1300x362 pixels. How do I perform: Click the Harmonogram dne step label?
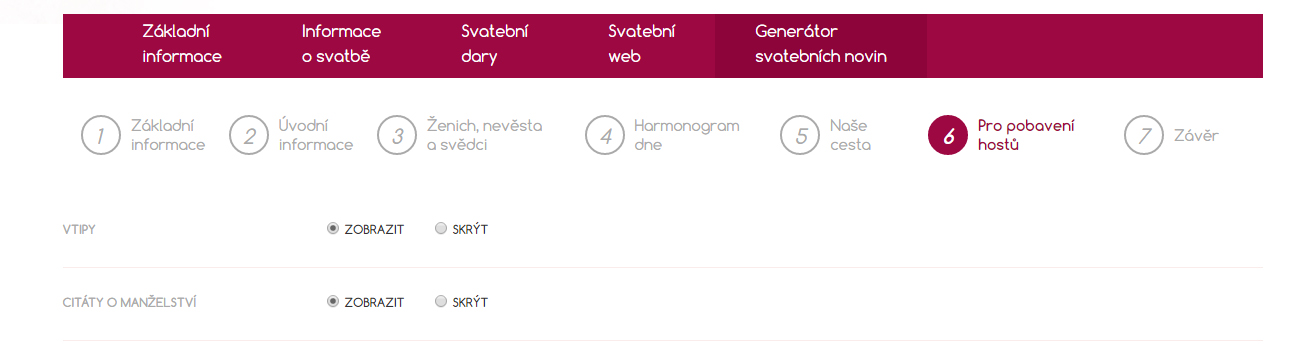point(686,135)
